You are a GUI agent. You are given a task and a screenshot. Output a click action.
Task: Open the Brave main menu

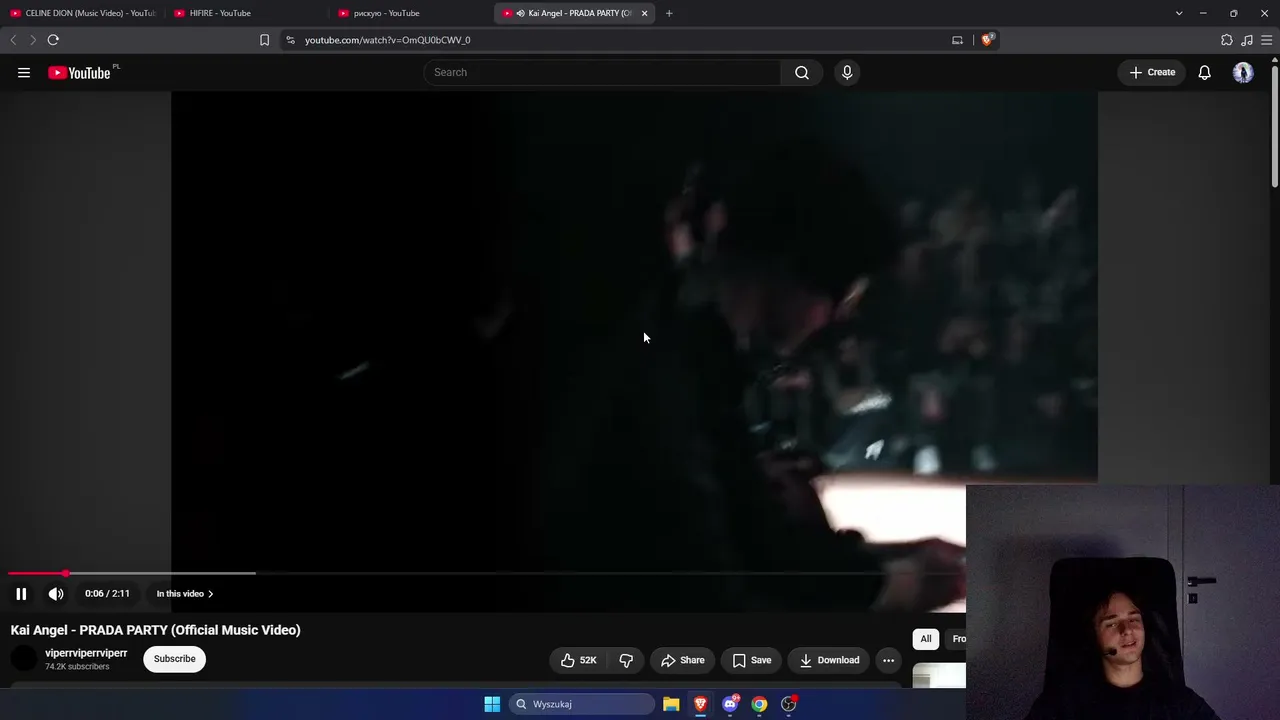[1267, 40]
